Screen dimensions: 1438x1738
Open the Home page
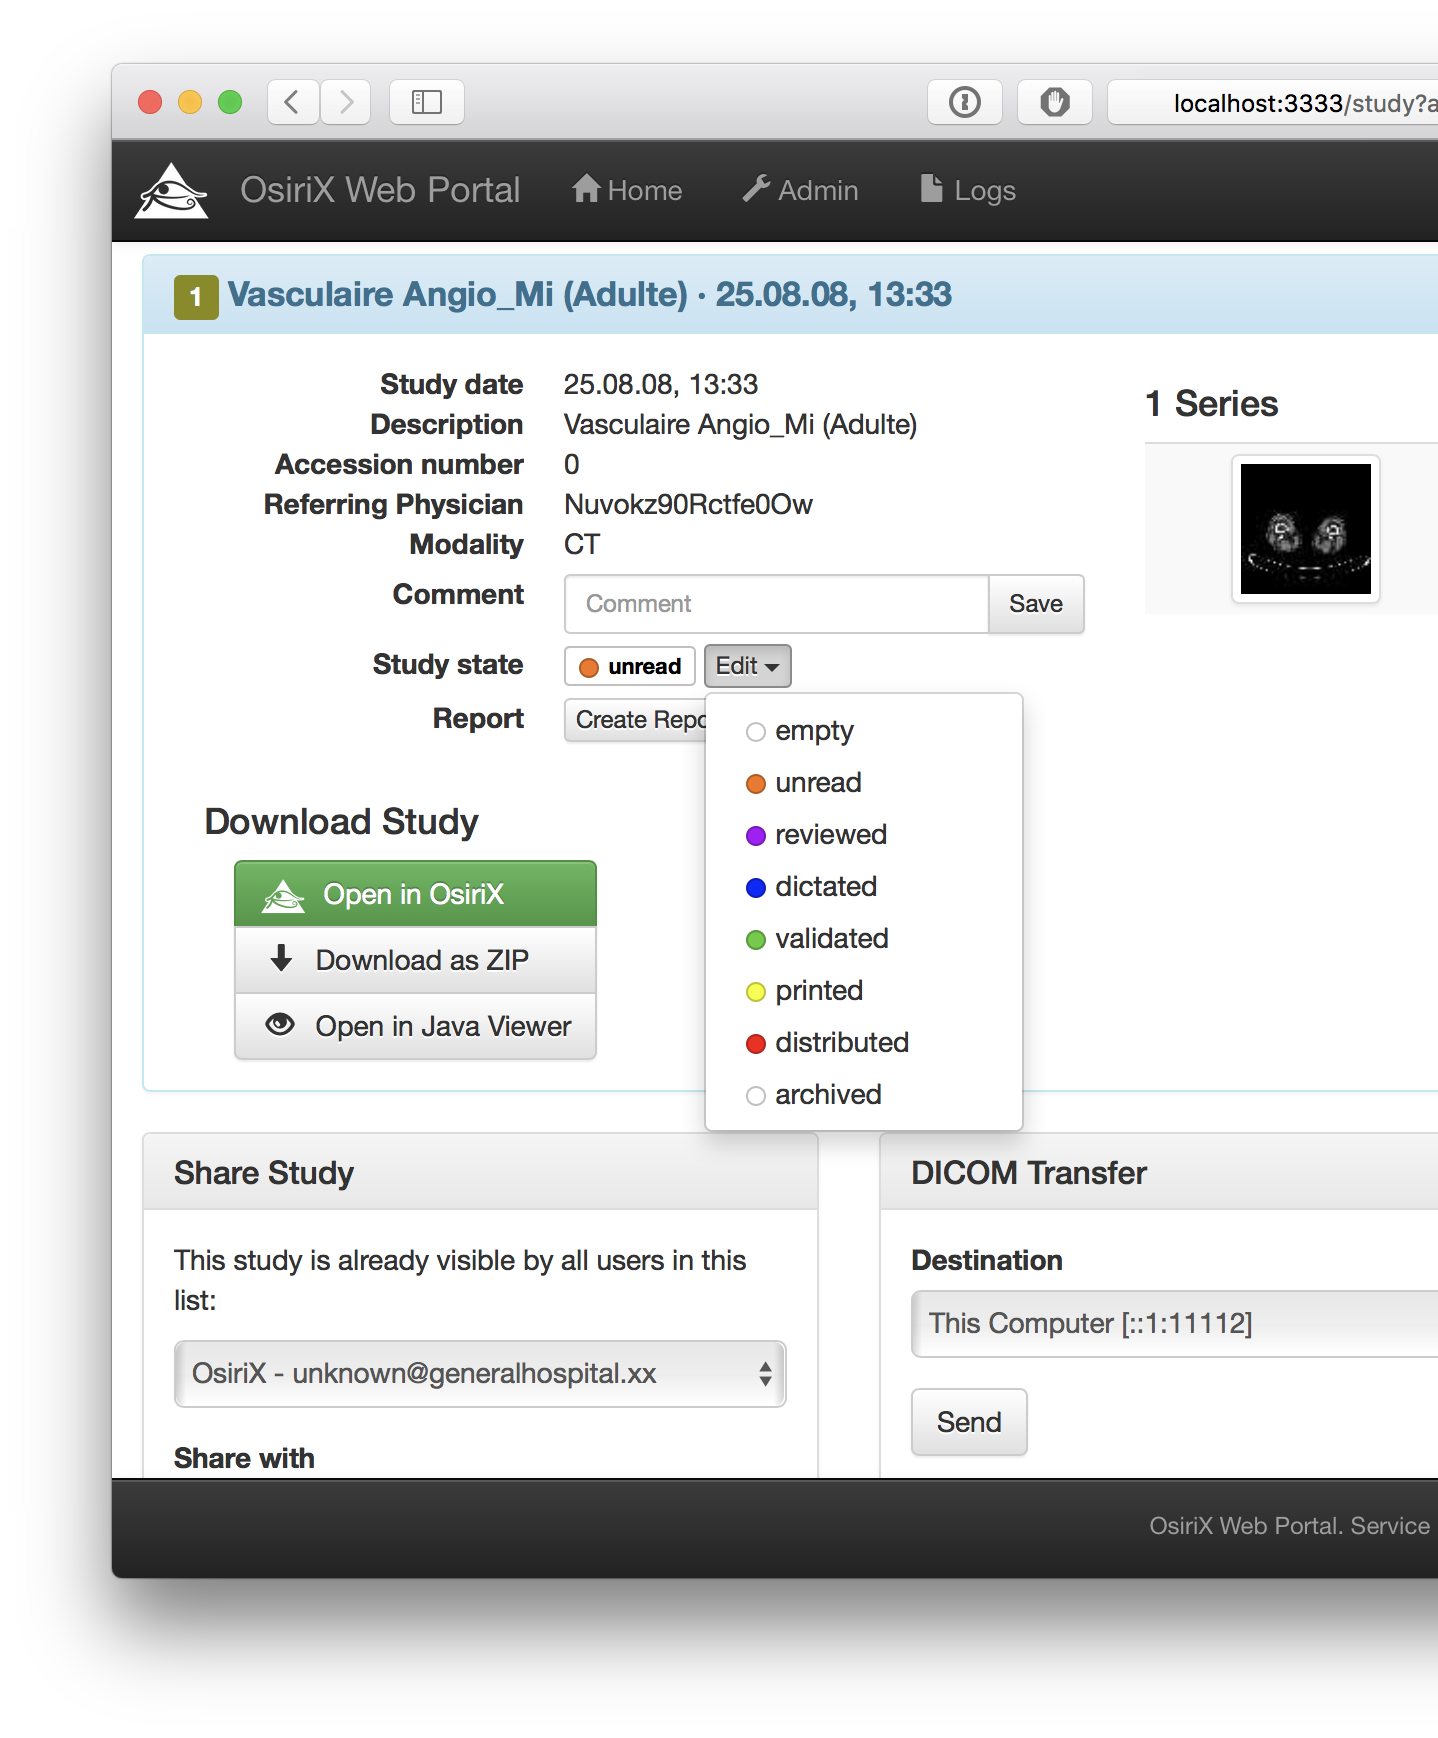627,190
